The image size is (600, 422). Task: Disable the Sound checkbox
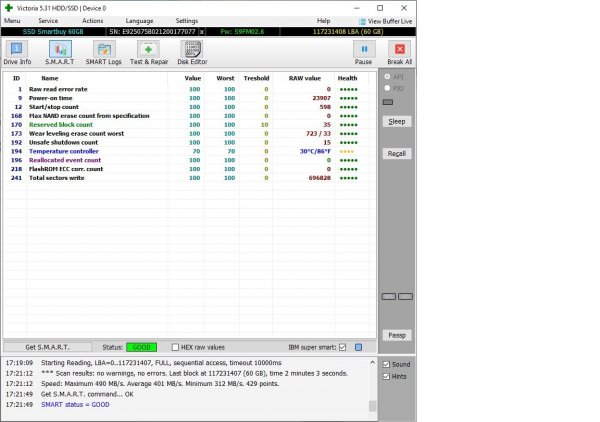point(387,364)
